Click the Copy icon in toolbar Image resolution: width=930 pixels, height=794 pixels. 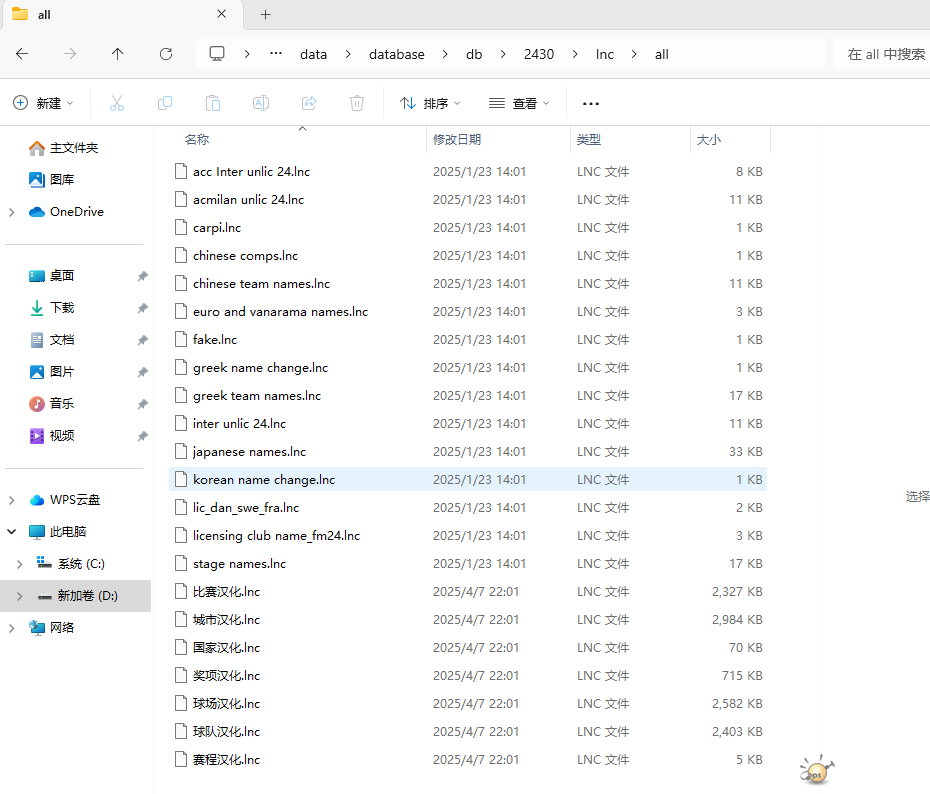[165, 103]
